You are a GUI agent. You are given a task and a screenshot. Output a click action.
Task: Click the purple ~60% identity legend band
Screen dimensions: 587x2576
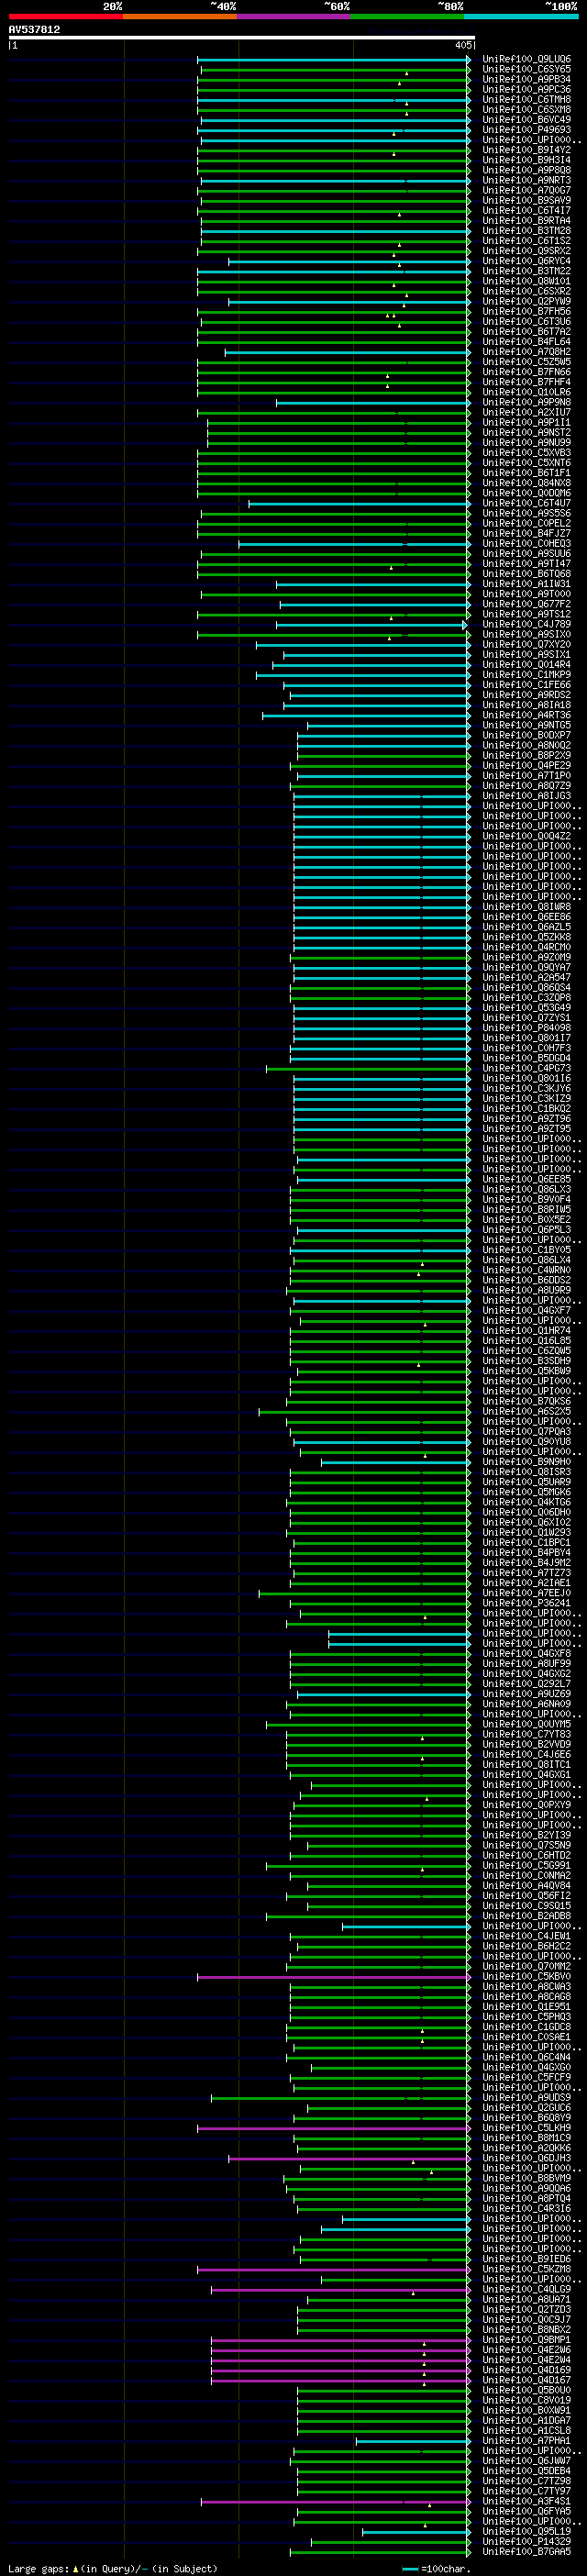(294, 16)
